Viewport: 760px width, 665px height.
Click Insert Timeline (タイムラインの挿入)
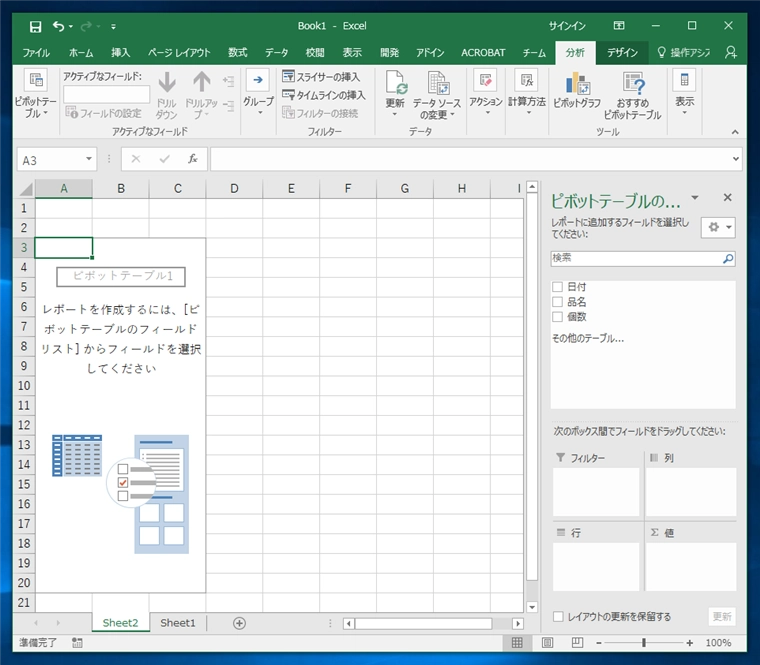click(323, 95)
